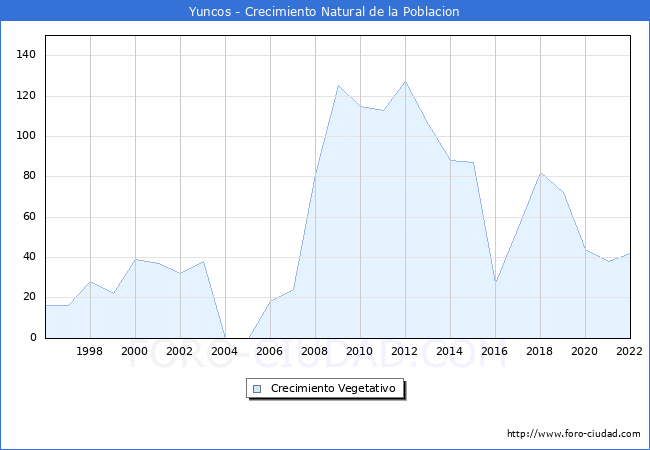
Task: Click the y-axis label 80
Action: click(x=29, y=176)
